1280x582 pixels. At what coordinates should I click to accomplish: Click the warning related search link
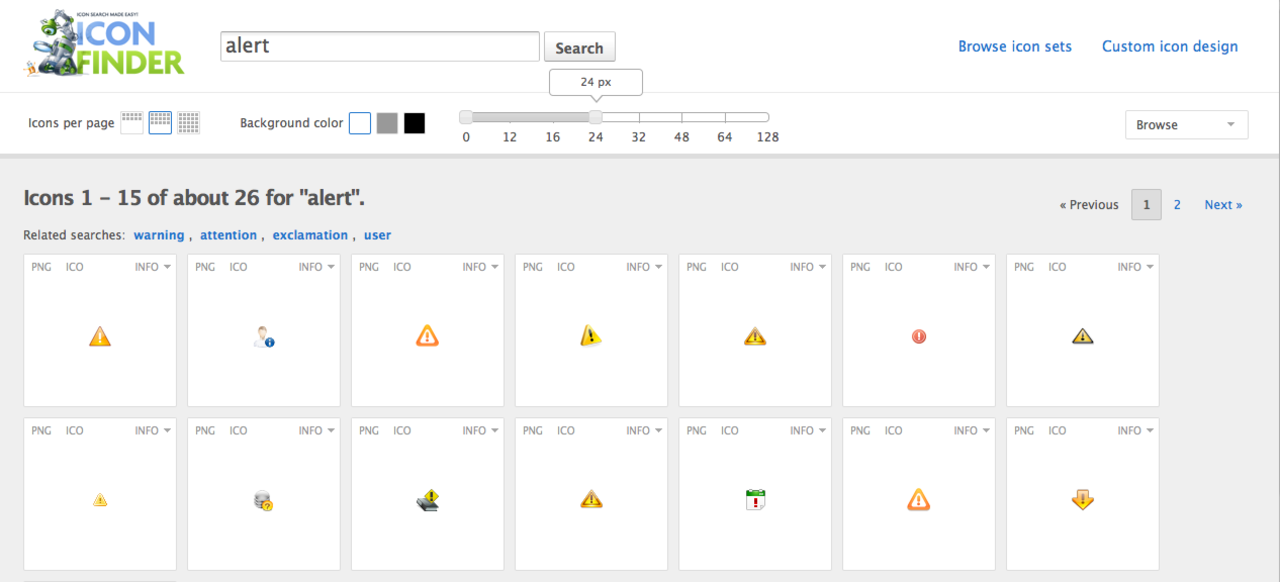(x=159, y=234)
